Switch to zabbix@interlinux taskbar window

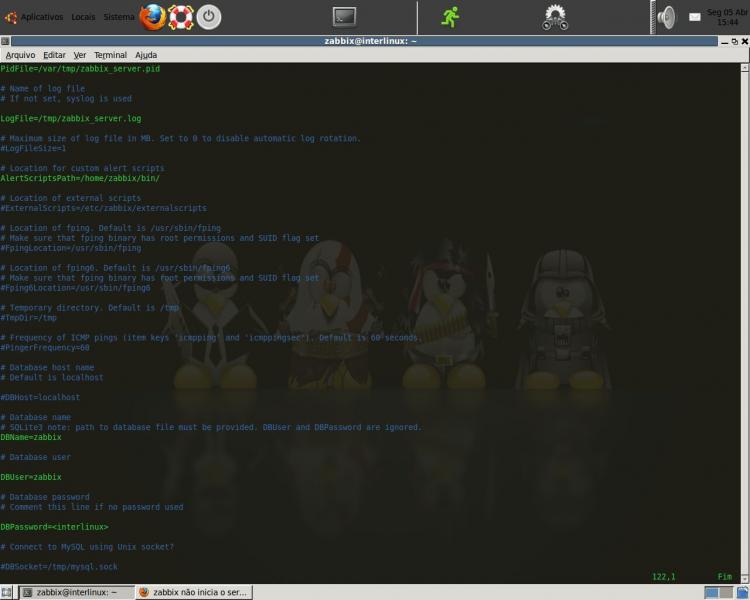77,592
